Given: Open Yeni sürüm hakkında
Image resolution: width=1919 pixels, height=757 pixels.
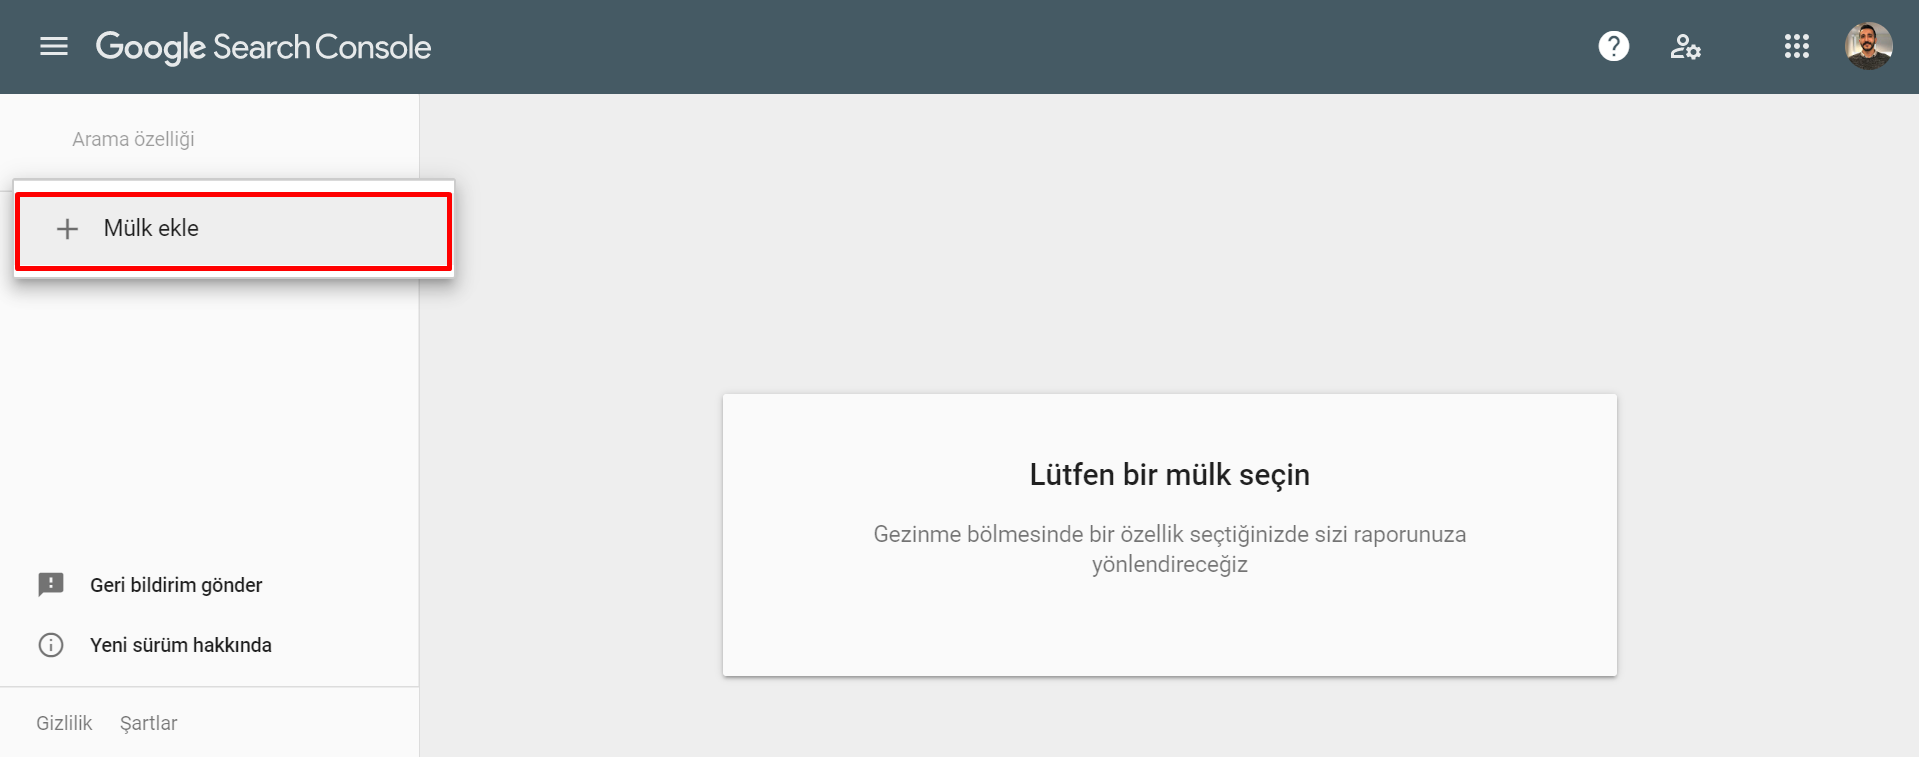Looking at the screenshot, I should 181,645.
